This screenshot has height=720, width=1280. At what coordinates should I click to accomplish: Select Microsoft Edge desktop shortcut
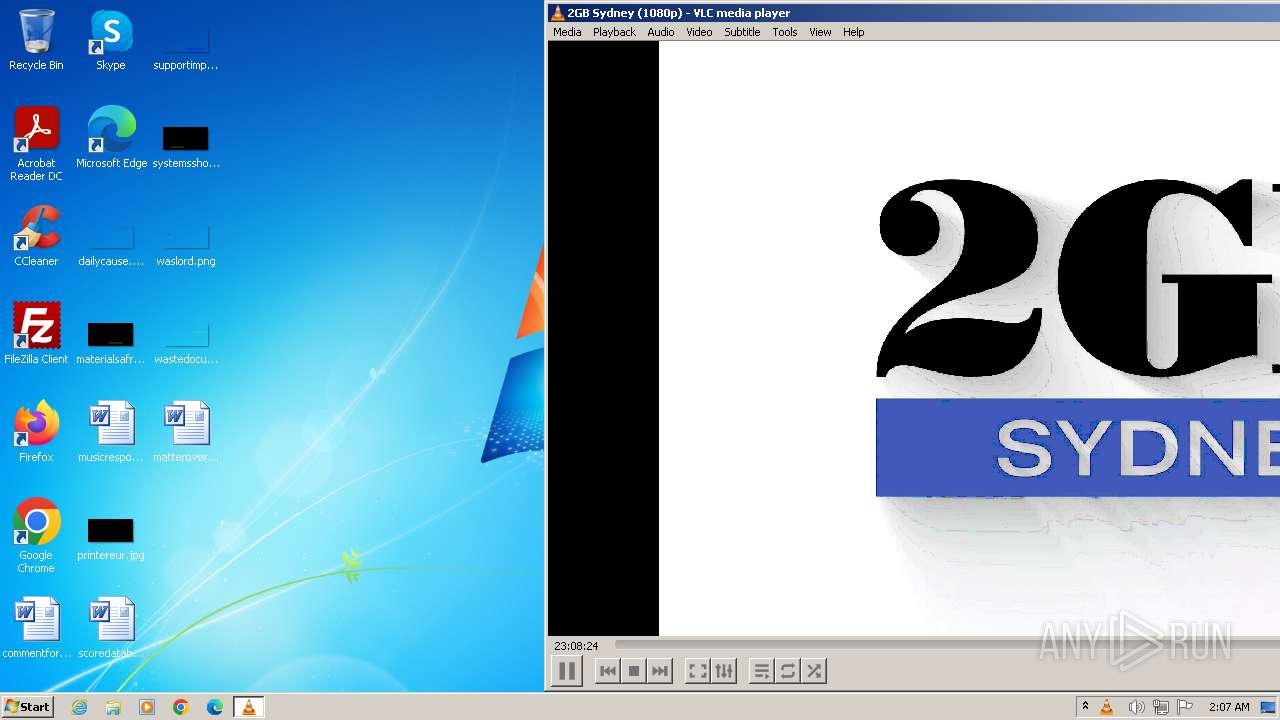click(111, 138)
